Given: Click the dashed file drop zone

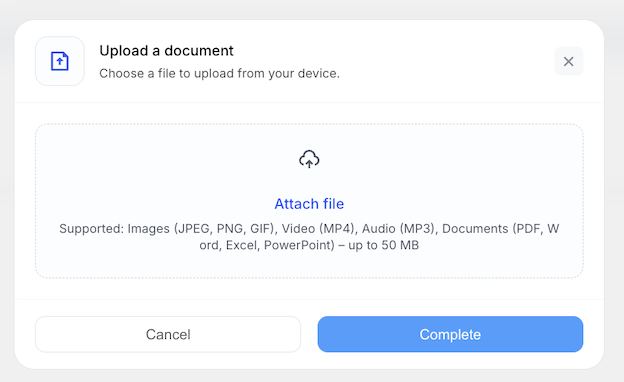Looking at the screenshot, I should pyautogui.click(x=309, y=201).
